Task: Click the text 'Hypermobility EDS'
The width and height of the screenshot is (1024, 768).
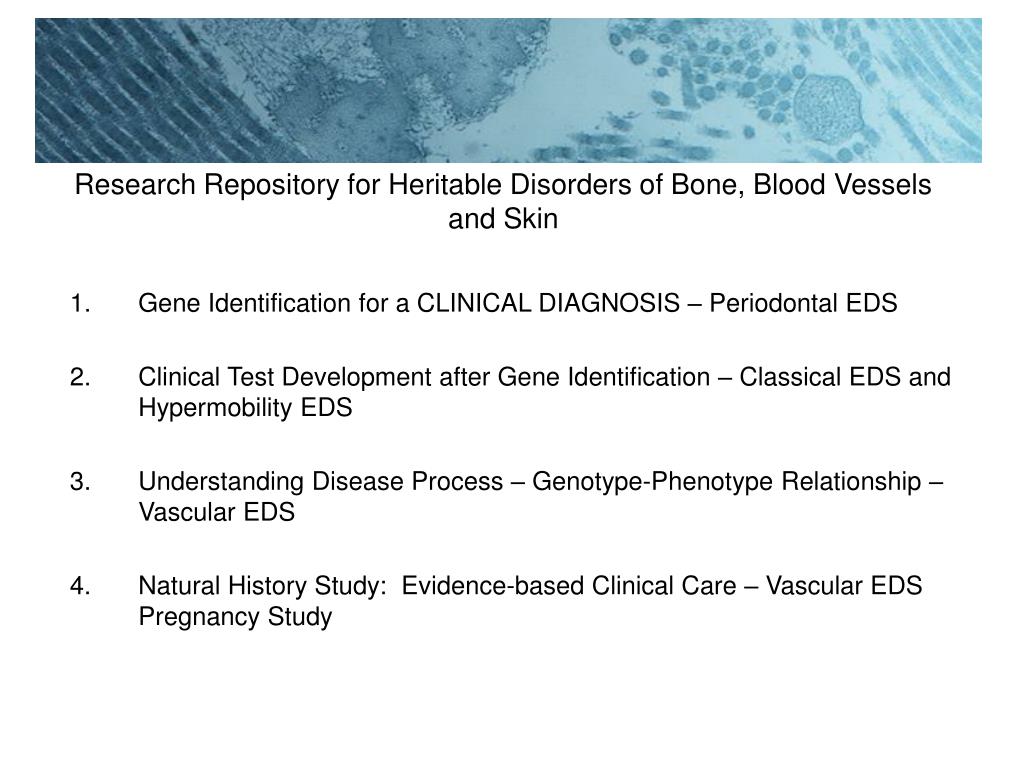Action: point(246,408)
